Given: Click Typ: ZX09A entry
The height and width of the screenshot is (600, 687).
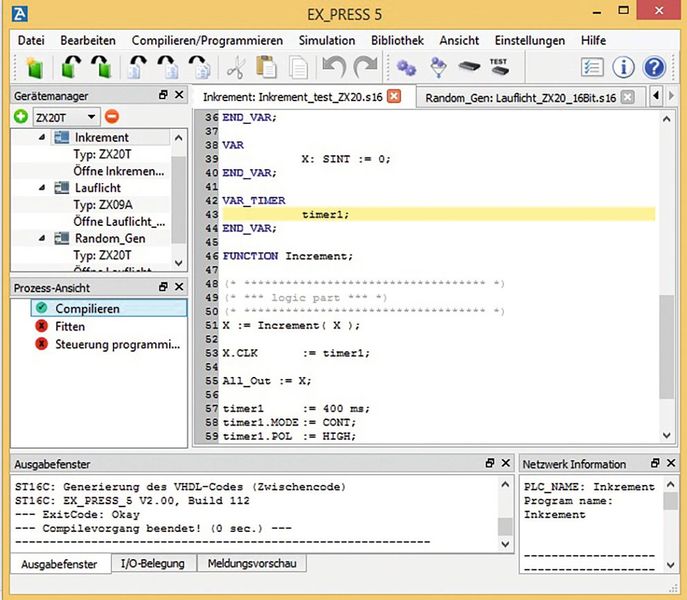Looking at the screenshot, I should 103,205.
